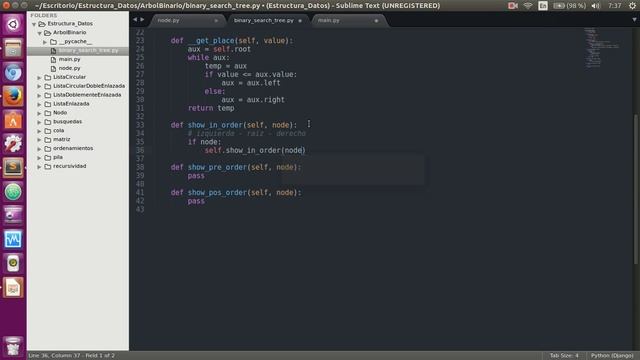Click the comment on line 34
Viewport: 640px width, 360px height.
point(247,133)
